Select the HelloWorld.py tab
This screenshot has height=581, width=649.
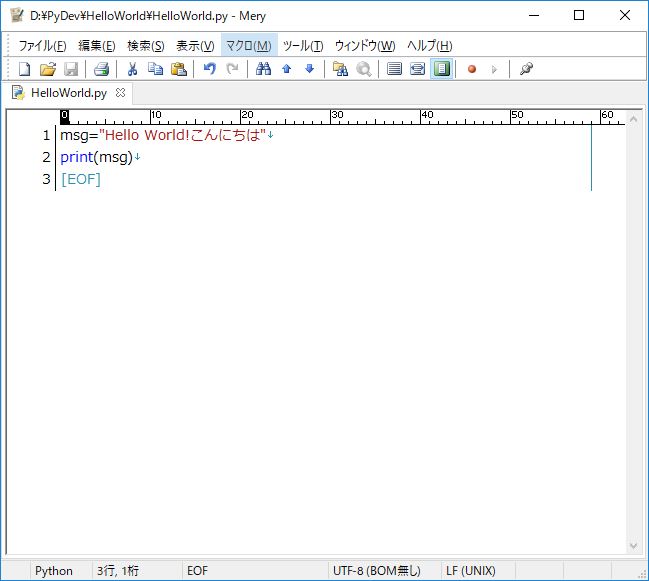coord(69,93)
